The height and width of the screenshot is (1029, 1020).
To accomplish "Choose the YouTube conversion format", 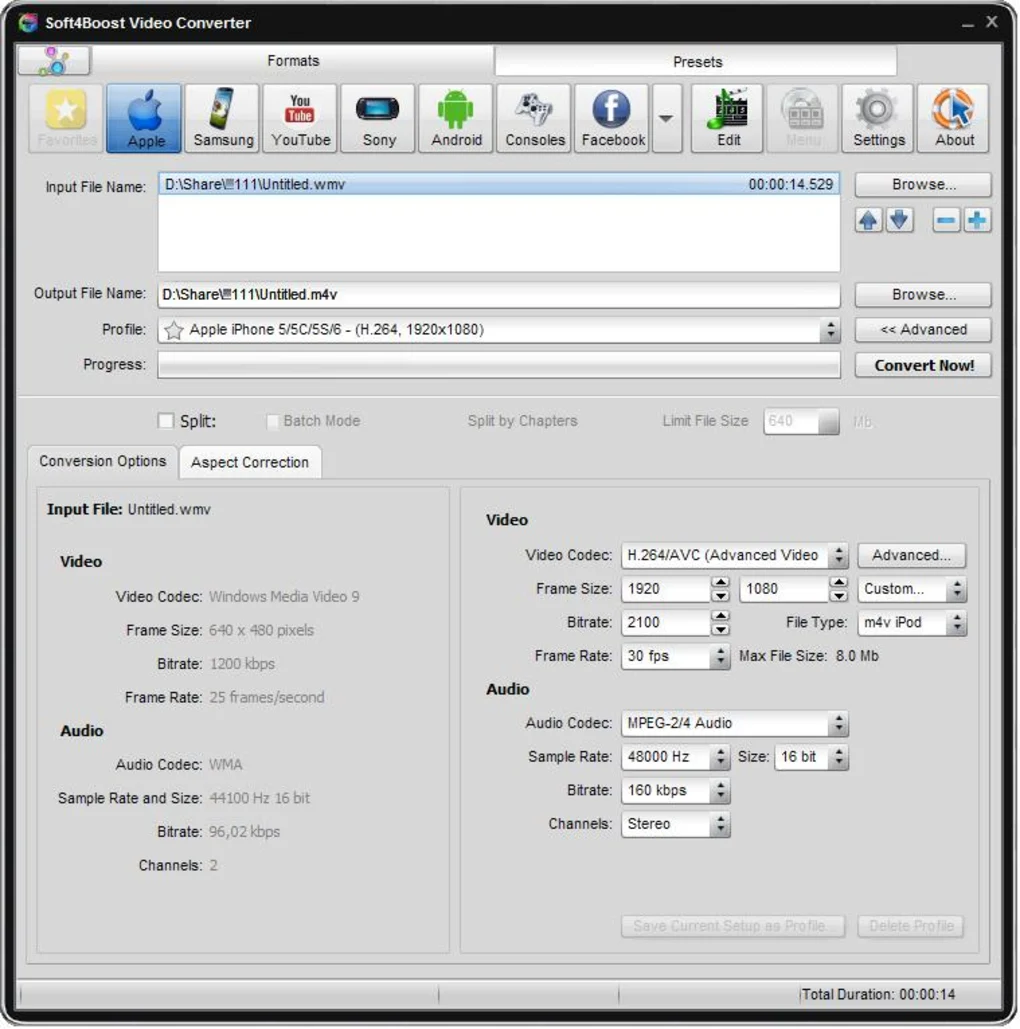I will 300,118.
